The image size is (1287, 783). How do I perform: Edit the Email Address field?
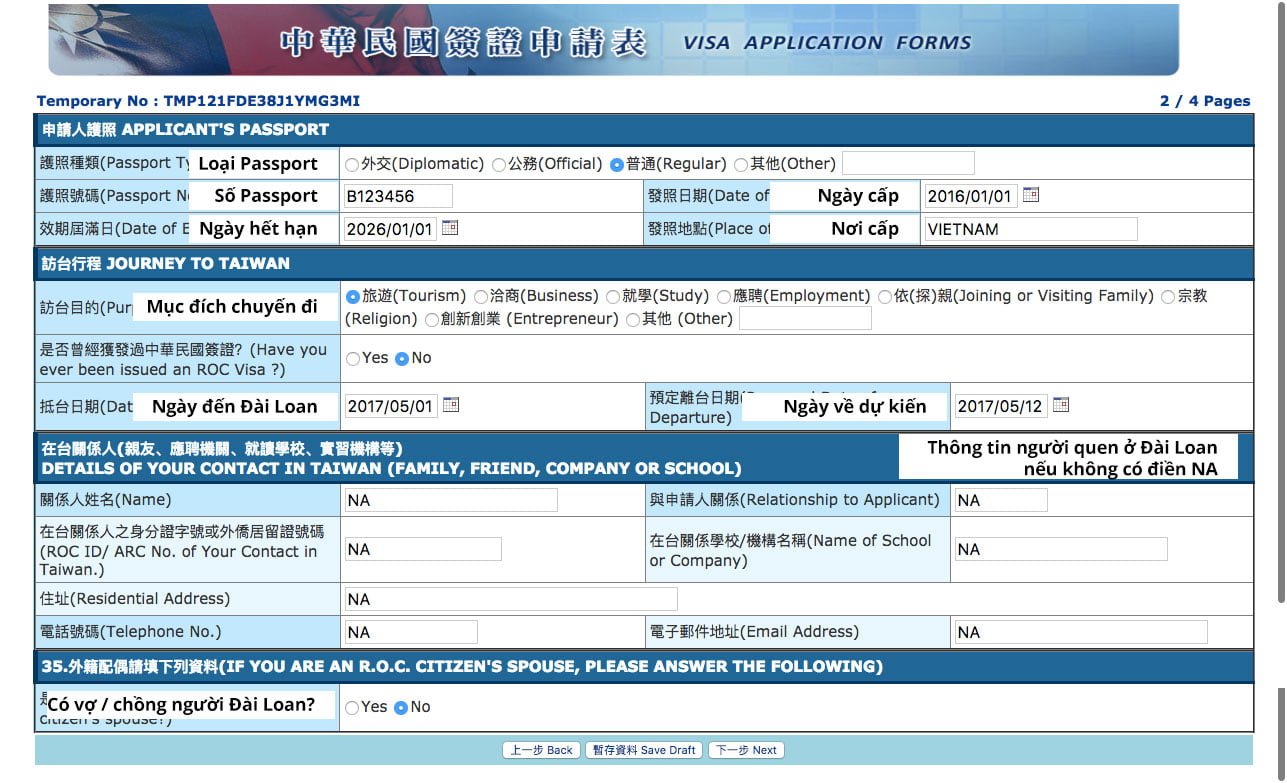tap(1081, 632)
